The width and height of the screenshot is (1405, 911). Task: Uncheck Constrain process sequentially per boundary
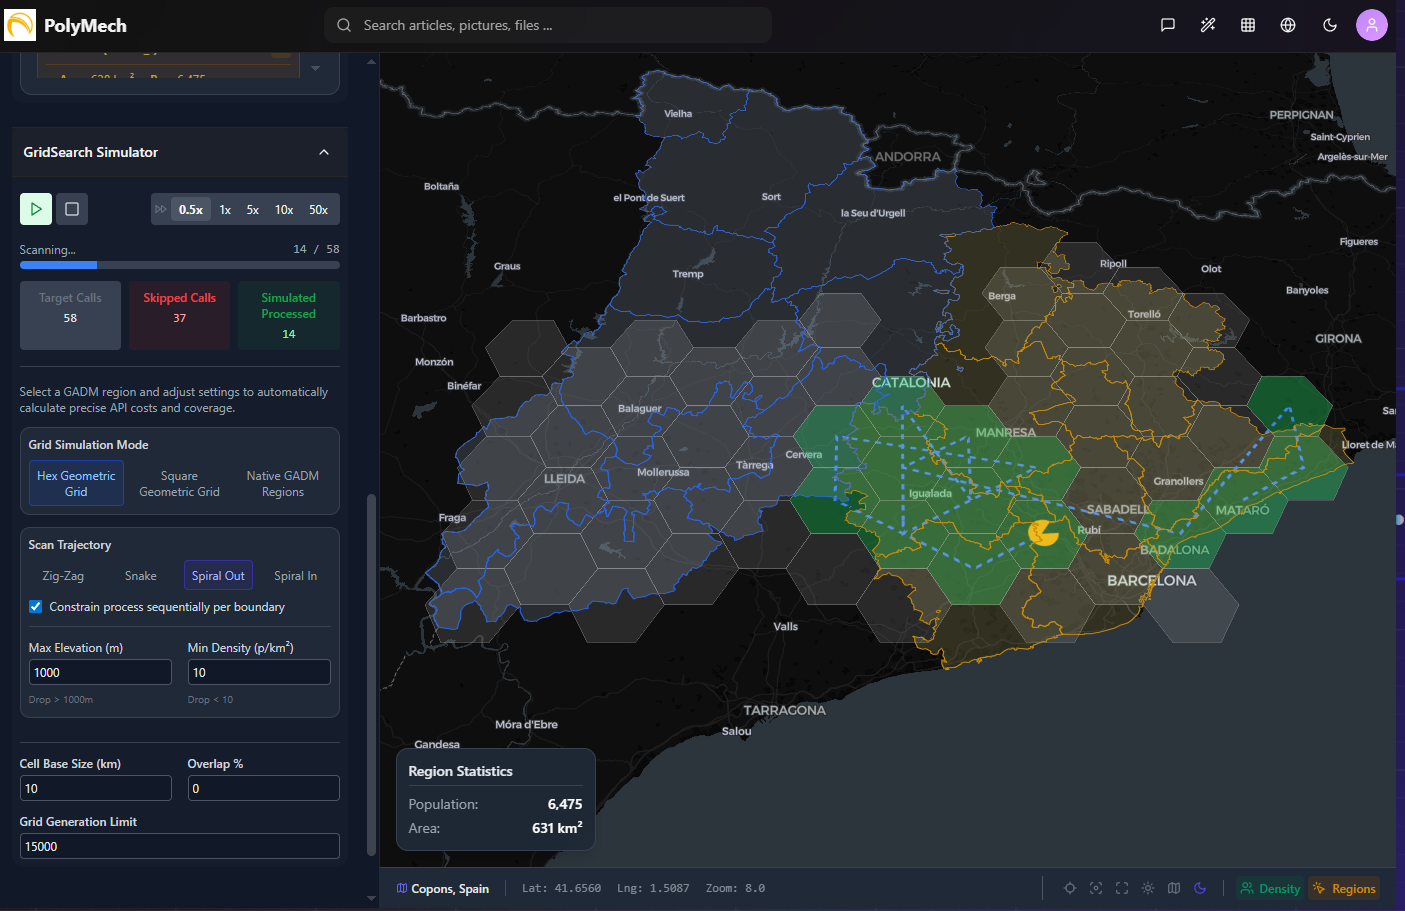(x=36, y=607)
